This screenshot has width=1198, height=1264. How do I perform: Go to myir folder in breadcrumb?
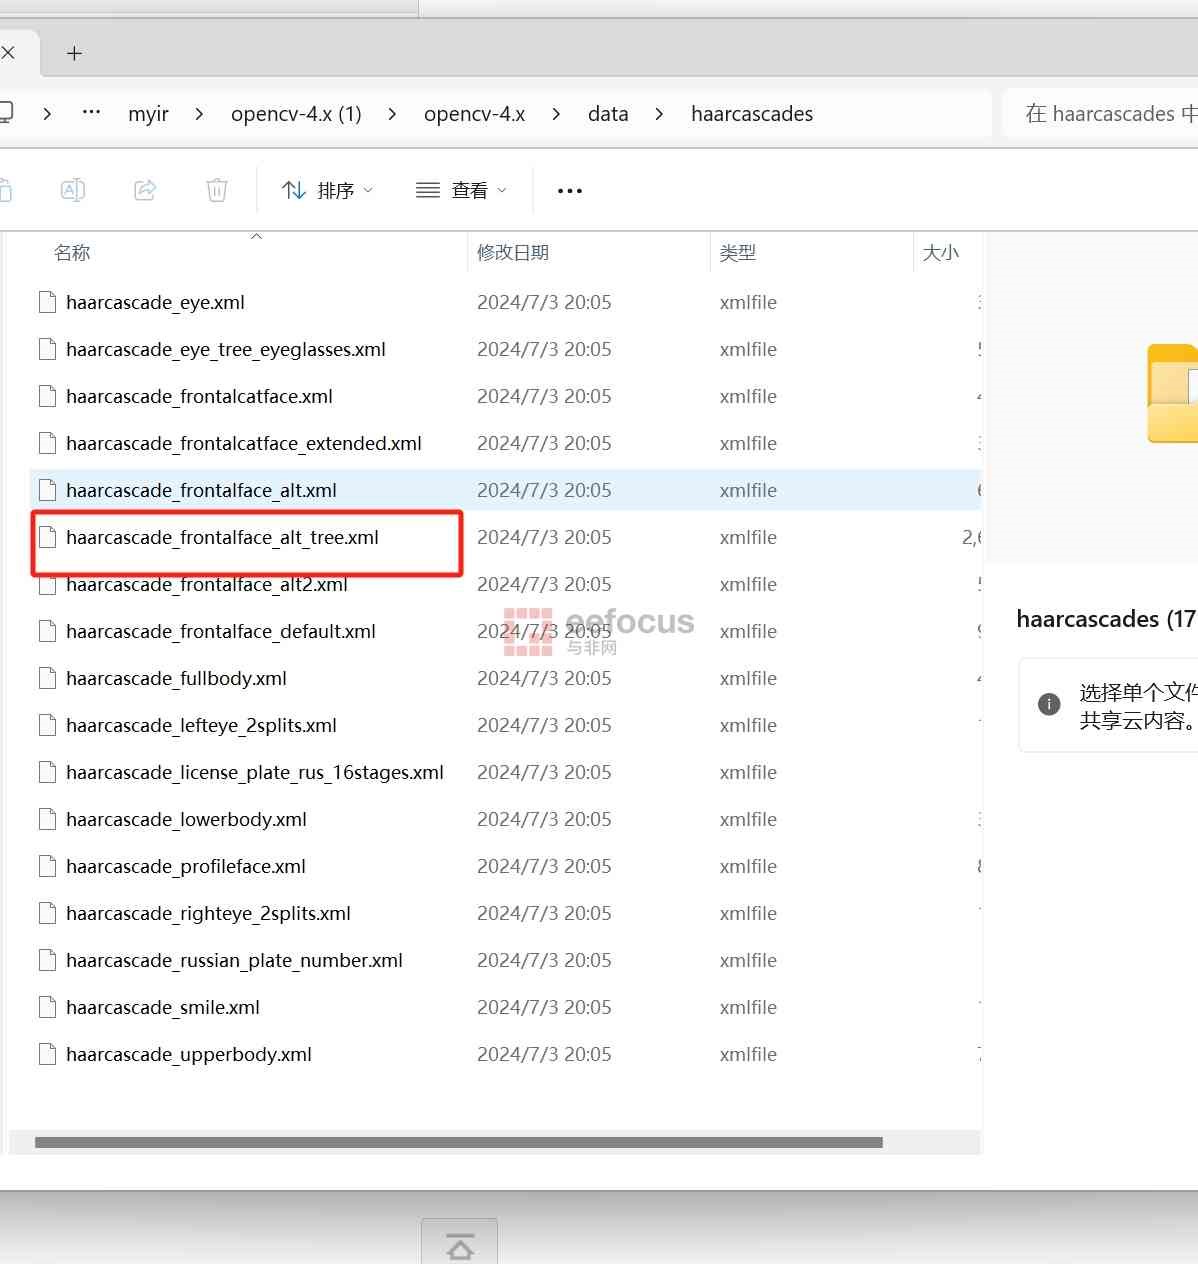coord(148,114)
